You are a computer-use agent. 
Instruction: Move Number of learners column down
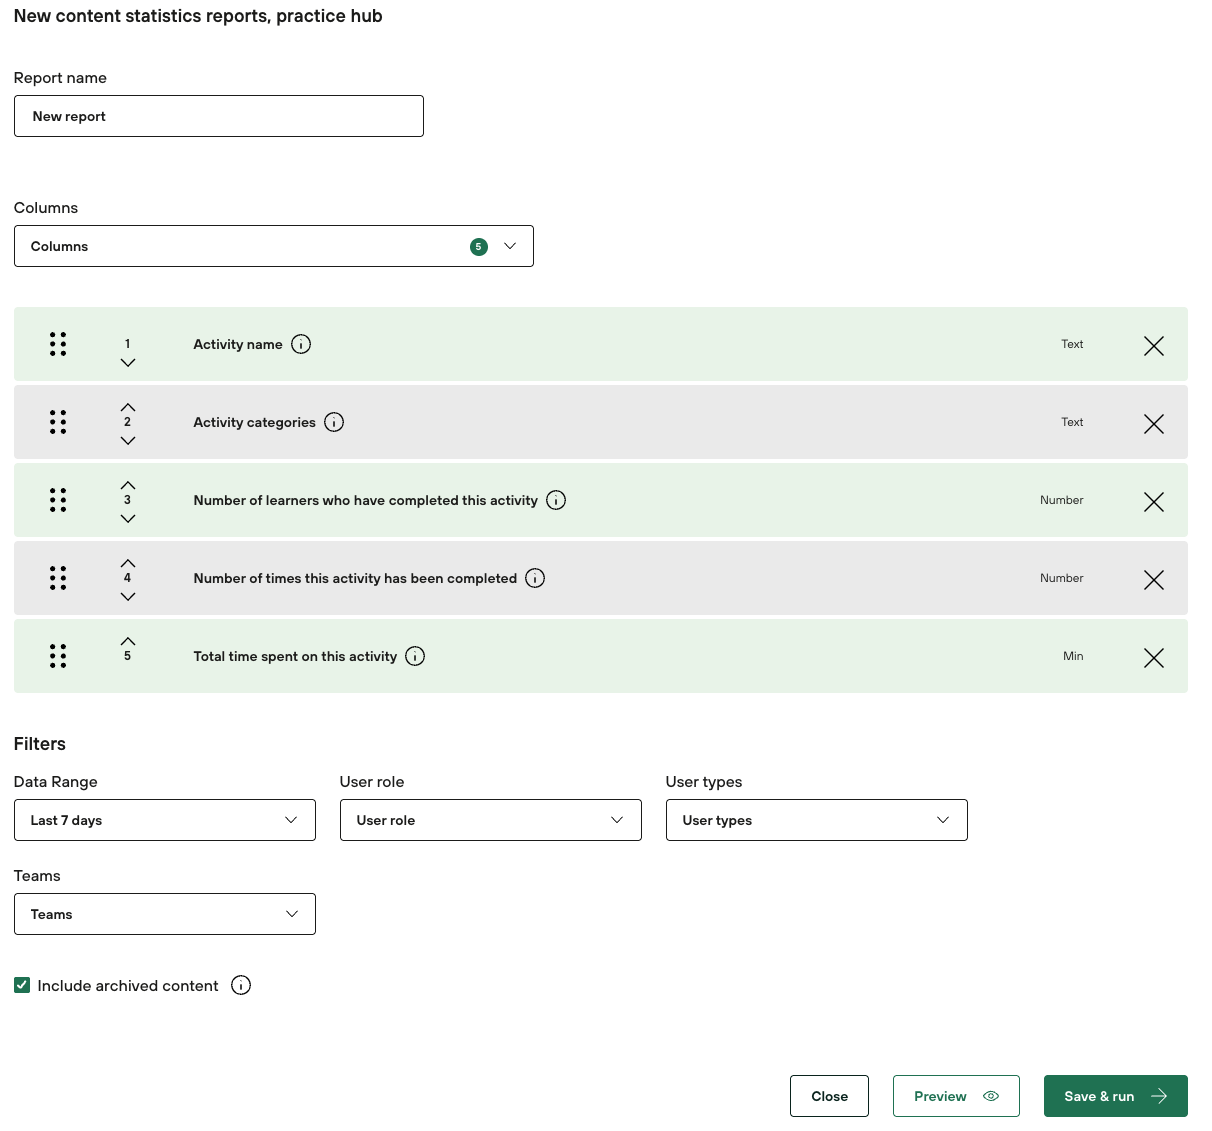coord(128,519)
